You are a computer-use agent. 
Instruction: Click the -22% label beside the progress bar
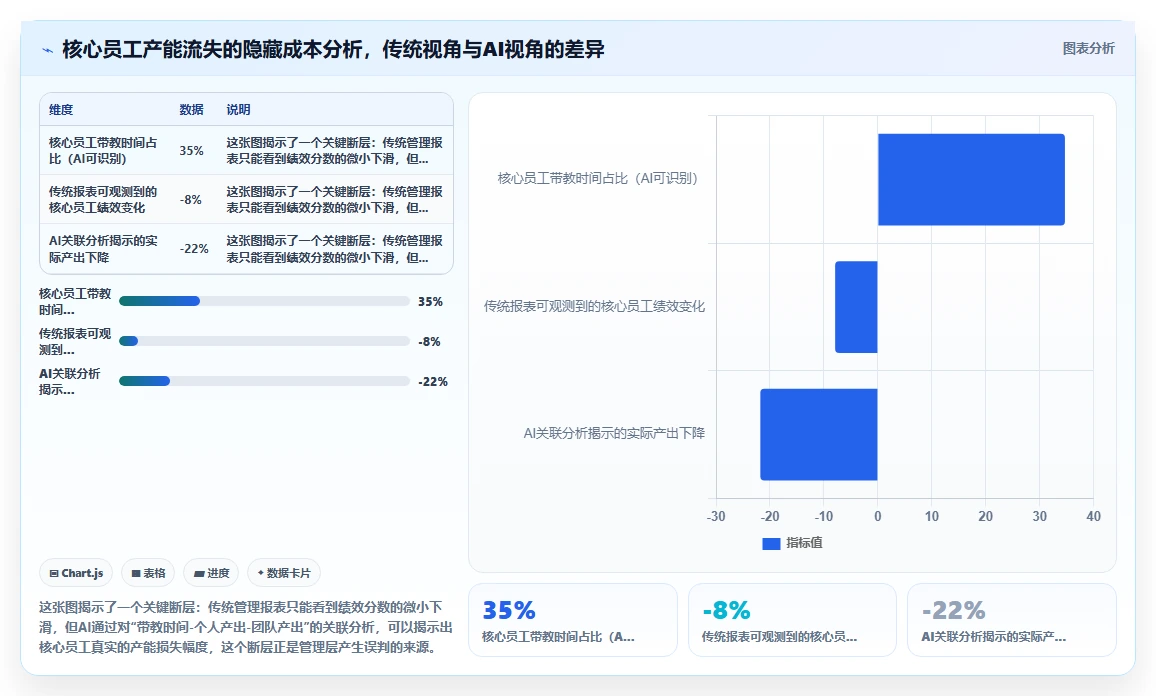tap(433, 382)
